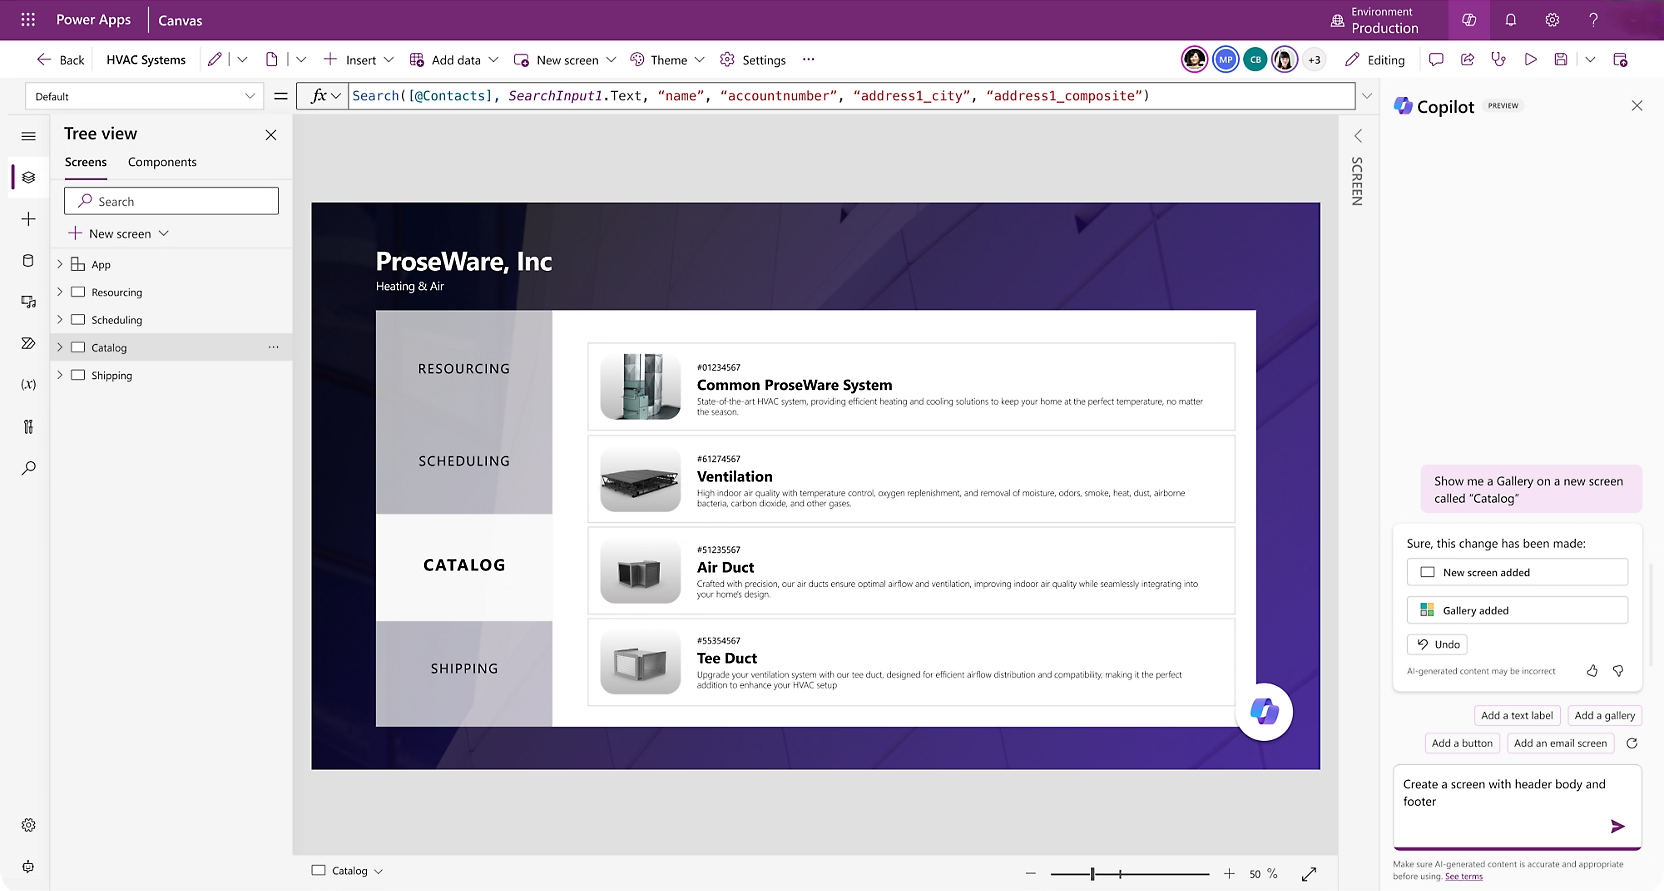Save the app with the disk icon

click(1561, 60)
